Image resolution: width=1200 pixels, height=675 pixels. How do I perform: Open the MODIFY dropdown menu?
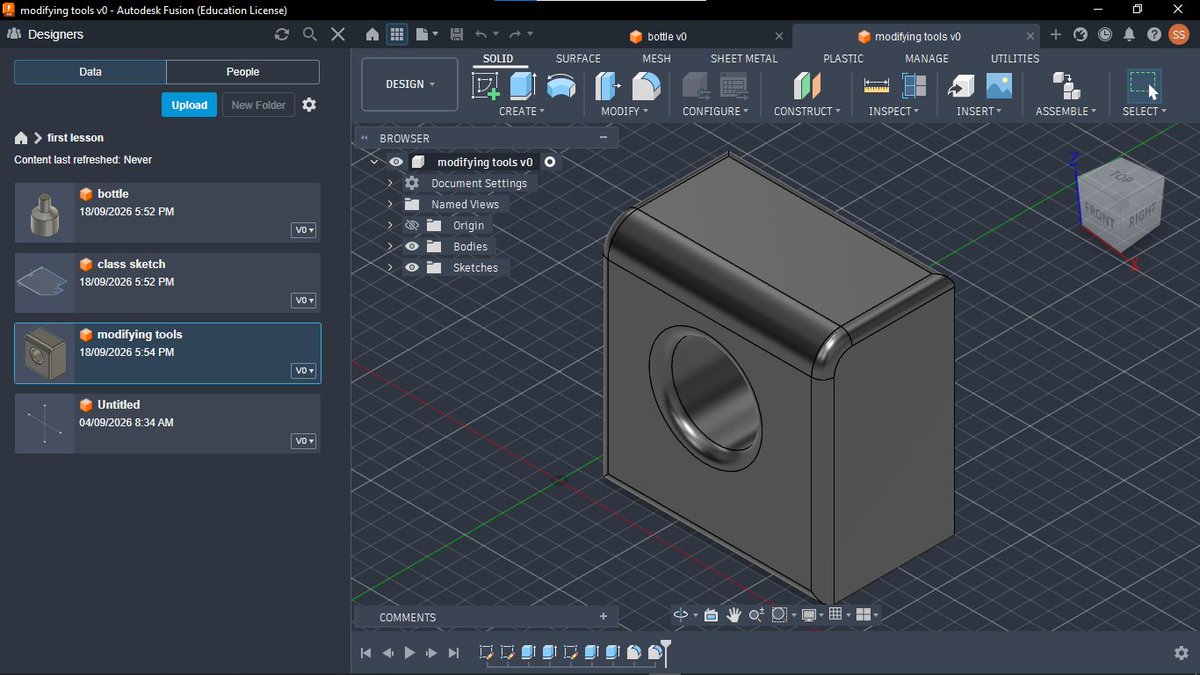[625, 111]
